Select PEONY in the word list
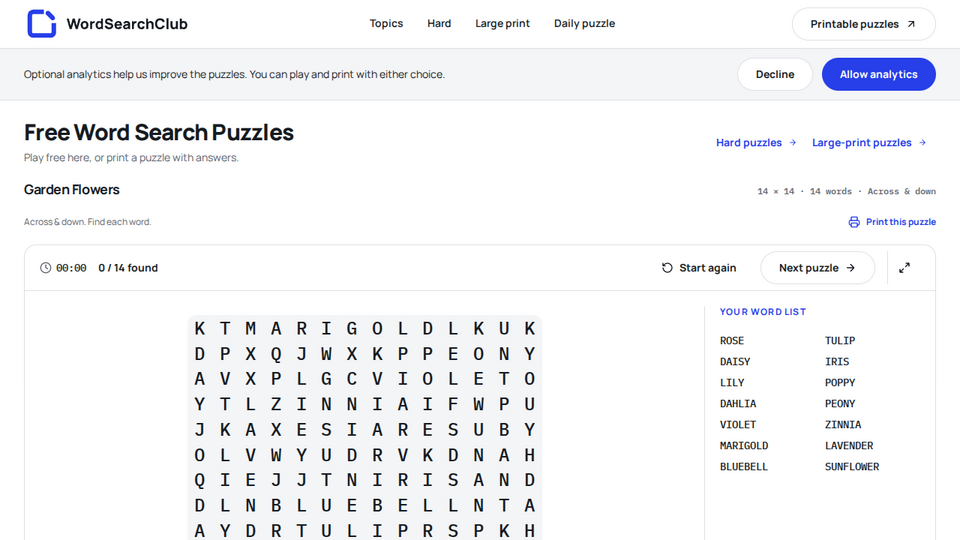The width and height of the screenshot is (960, 540). (x=840, y=403)
